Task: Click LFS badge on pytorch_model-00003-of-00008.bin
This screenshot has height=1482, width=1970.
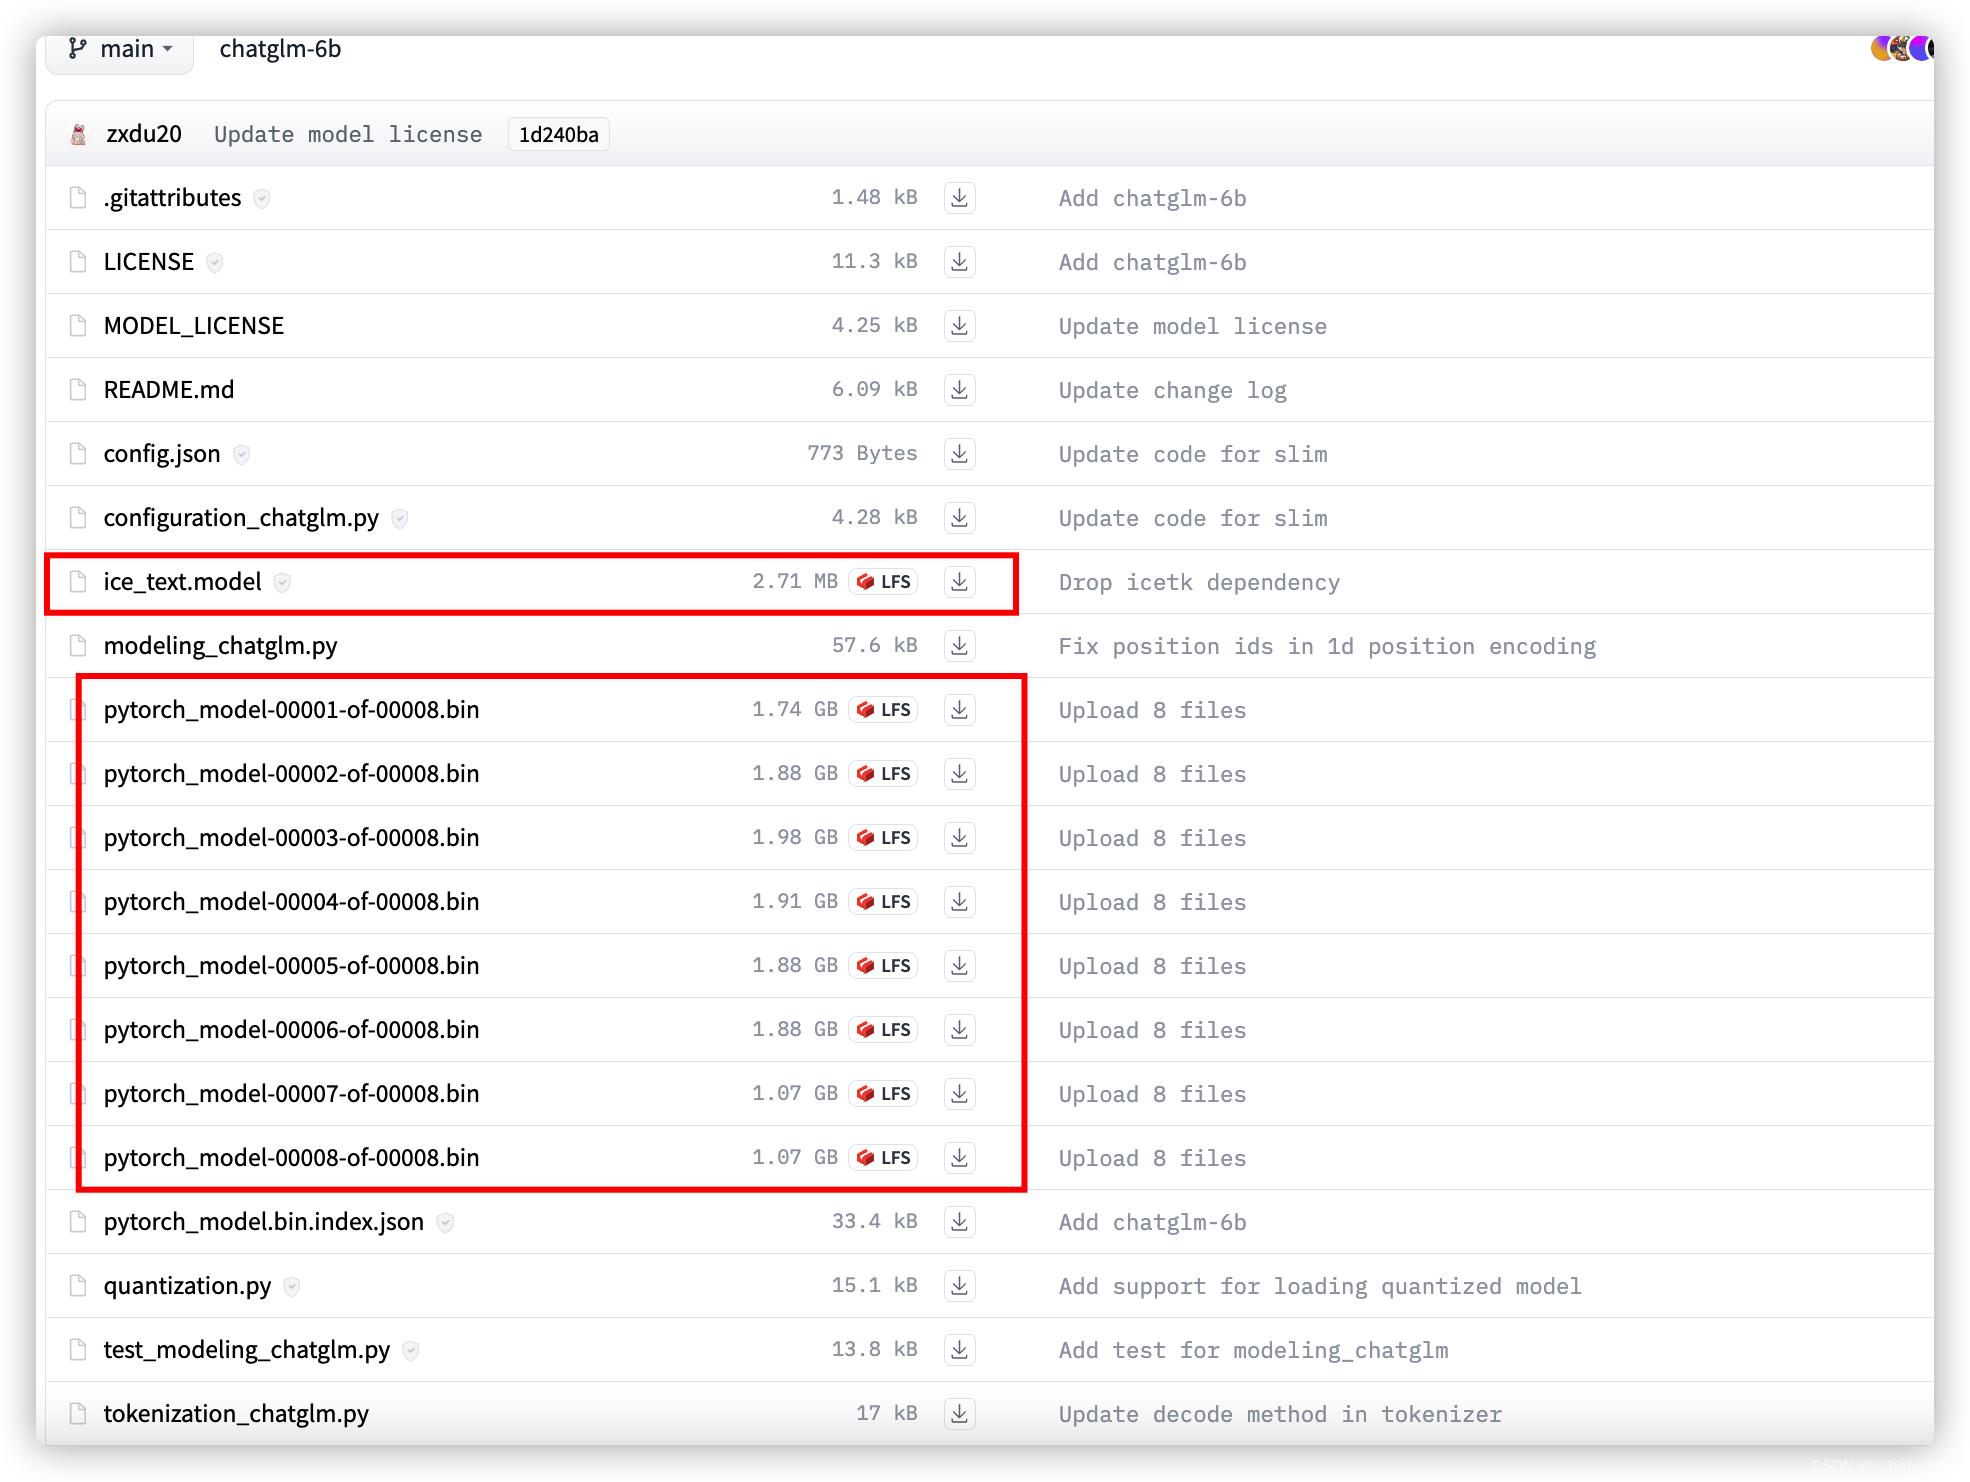Action: [884, 838]
